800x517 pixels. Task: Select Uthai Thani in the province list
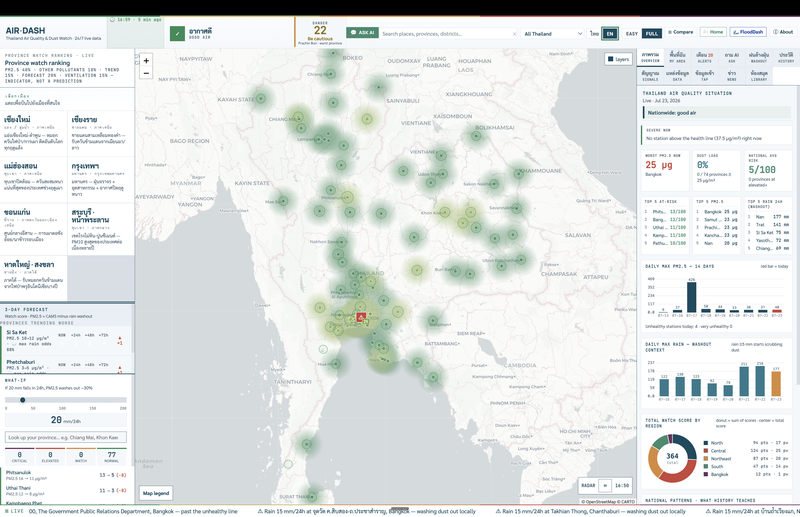66,490
